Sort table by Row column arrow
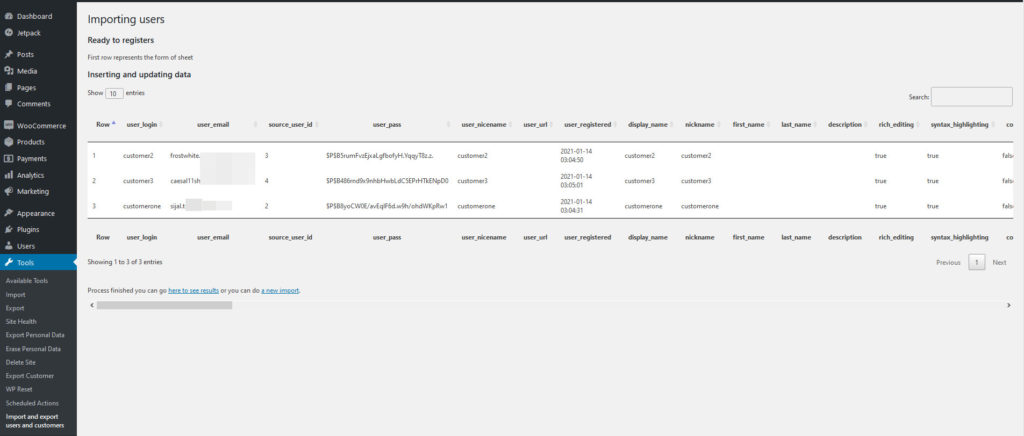Image resolution: width=1024 pixels, height=436 pixels. pyautogui.click(x=114, y=123)
